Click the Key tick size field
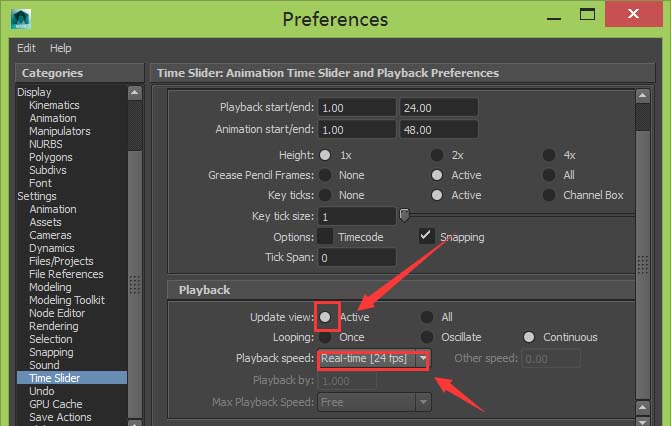671x426 pixels. coord(357,217)
